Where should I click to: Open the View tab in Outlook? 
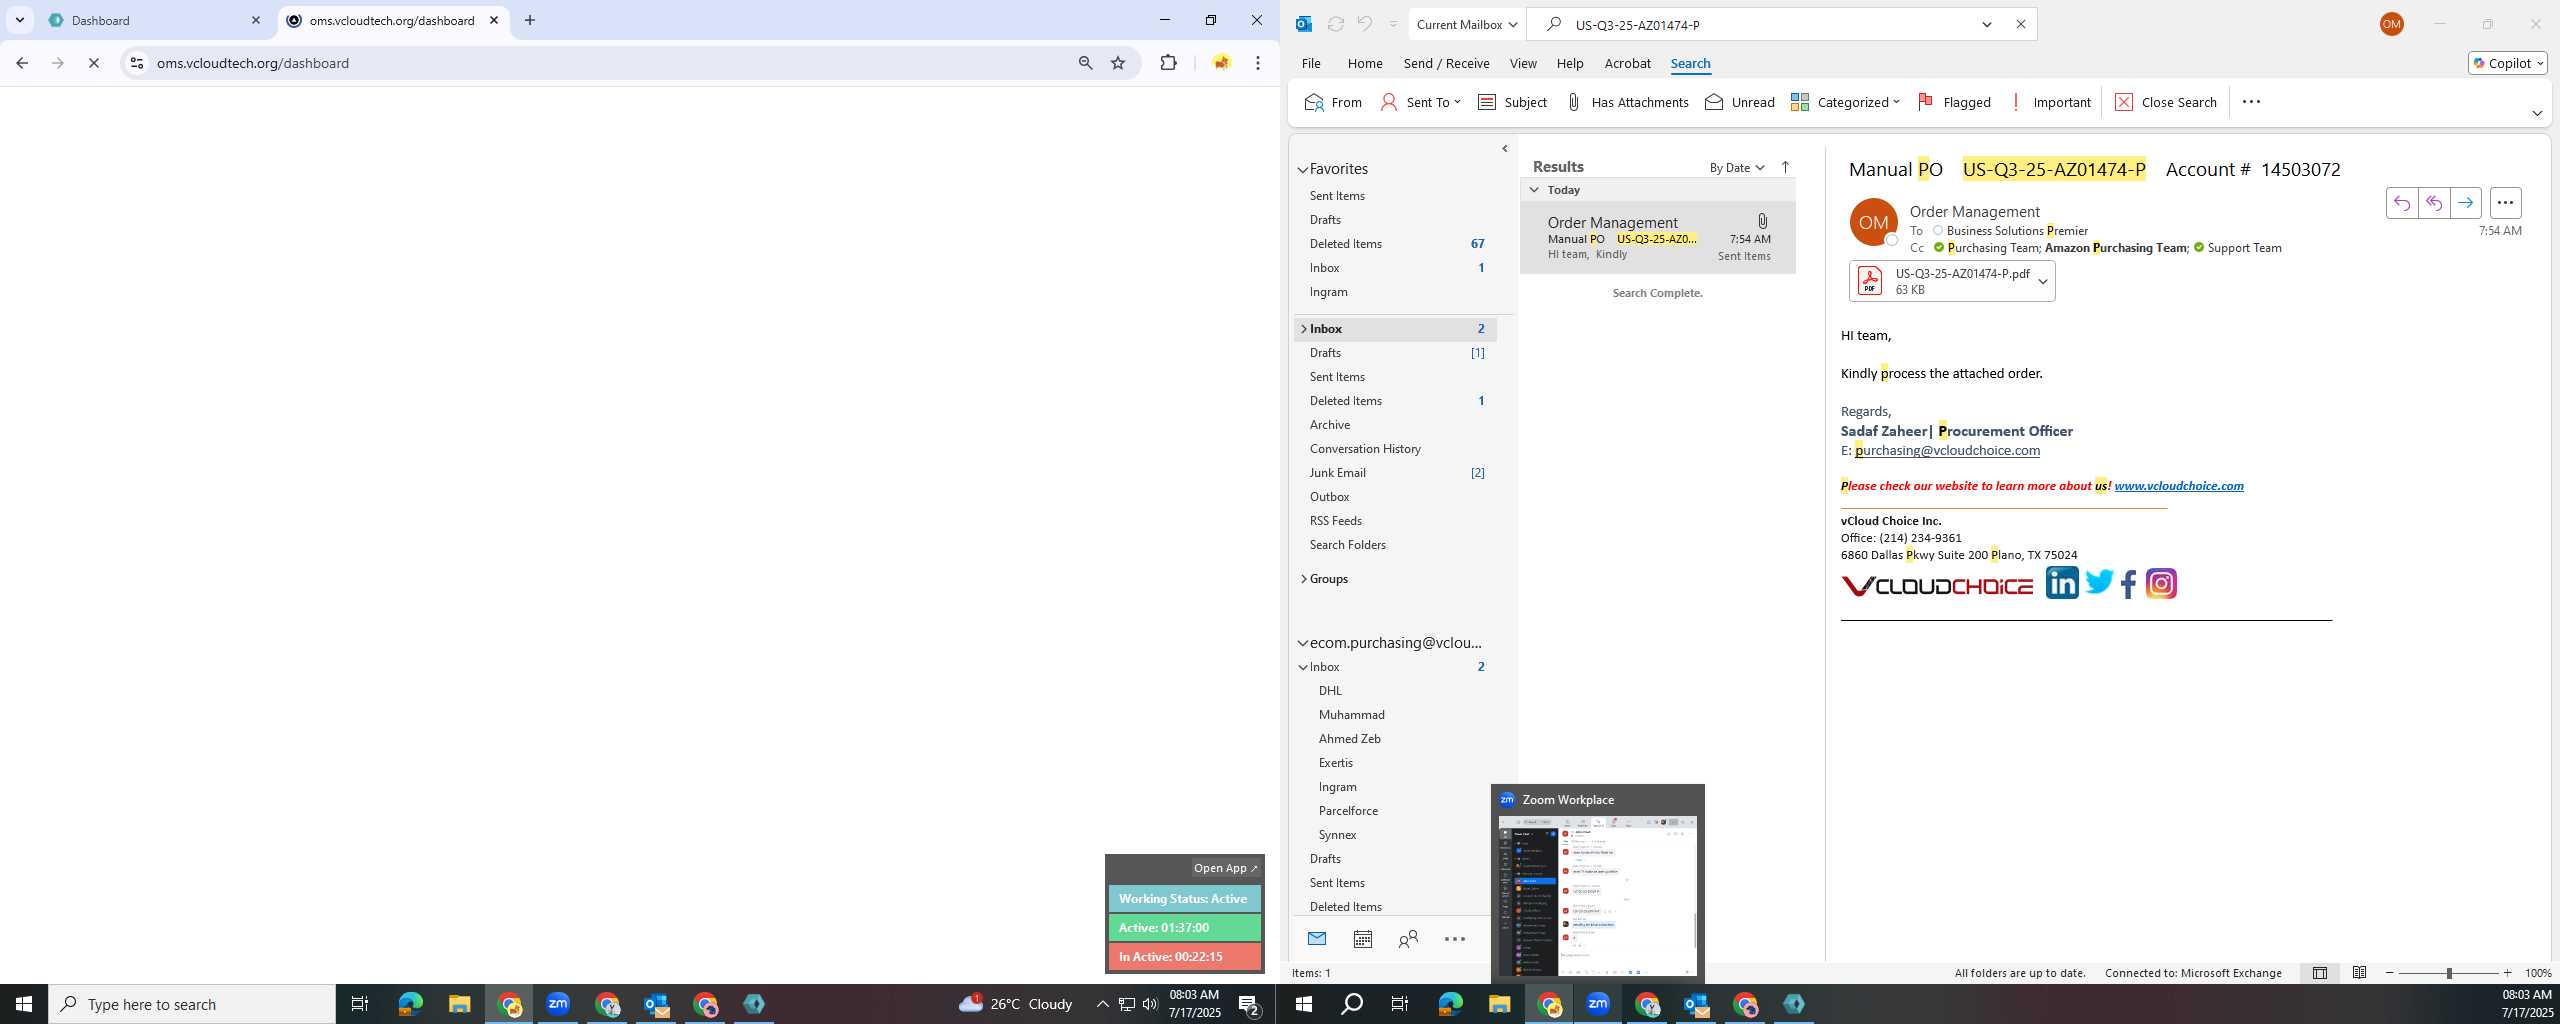(1522, 63)
